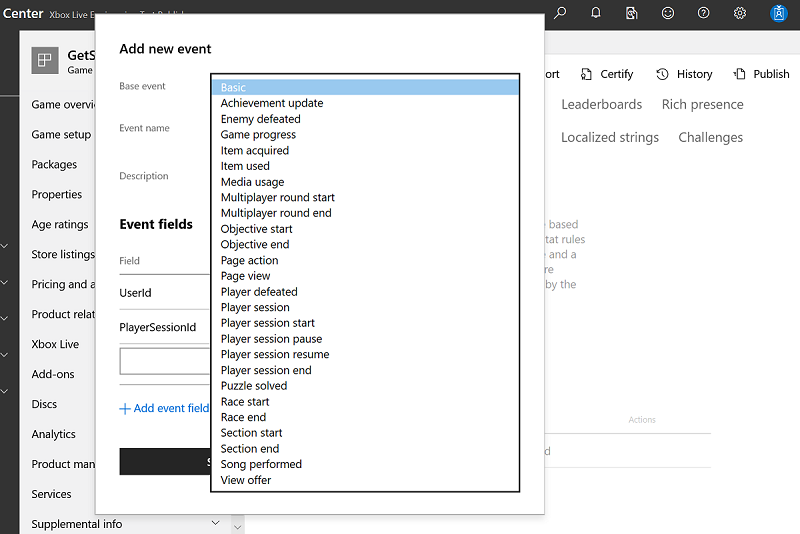Open the Rich presence tab
Screen dimensions: 800x534
pos(703,105)
